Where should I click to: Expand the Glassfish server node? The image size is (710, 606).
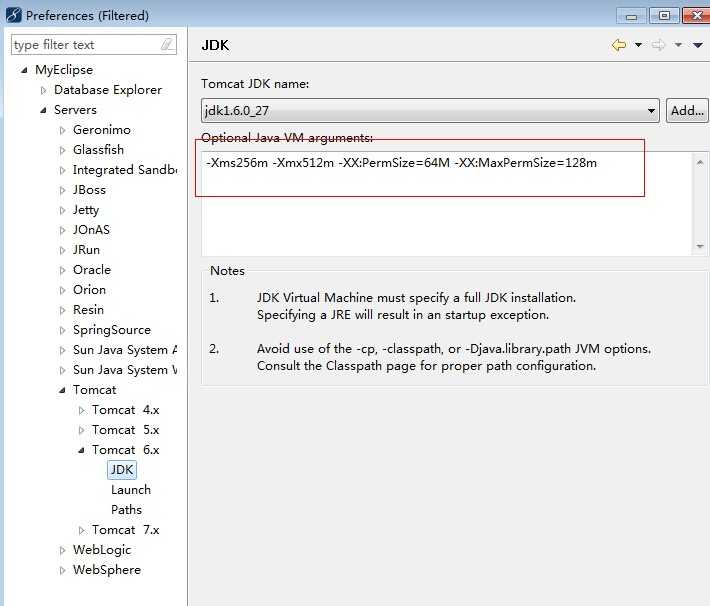coord(62,150)
